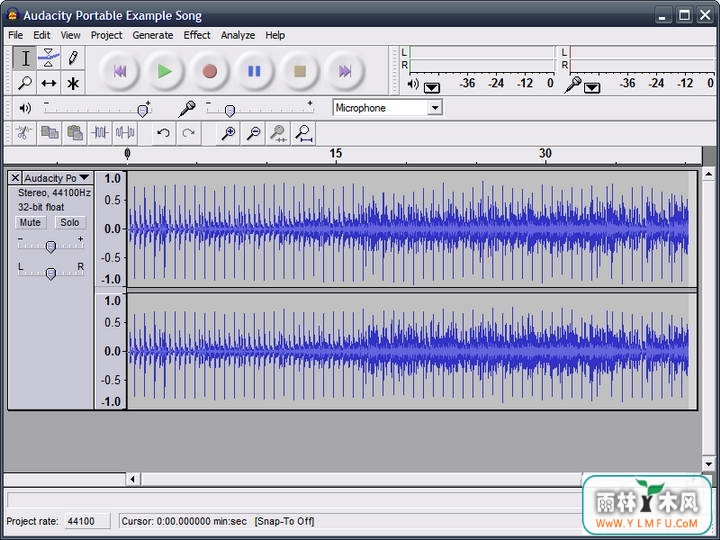Image resolution: width=720 pixels, height=540 pixels.
Task: Open input meter dropdown arrow
Action: tap(592, 87)
